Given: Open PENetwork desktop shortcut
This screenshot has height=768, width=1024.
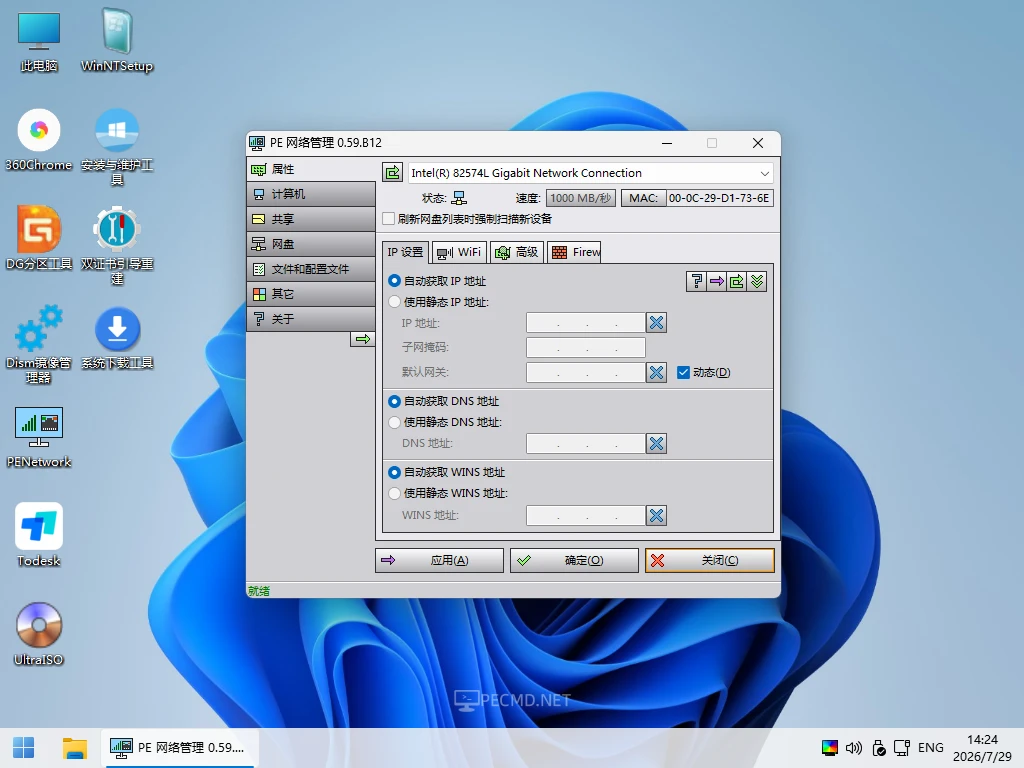Looking at the screenshot, I should pyautogui.click(x=39, y=438).
